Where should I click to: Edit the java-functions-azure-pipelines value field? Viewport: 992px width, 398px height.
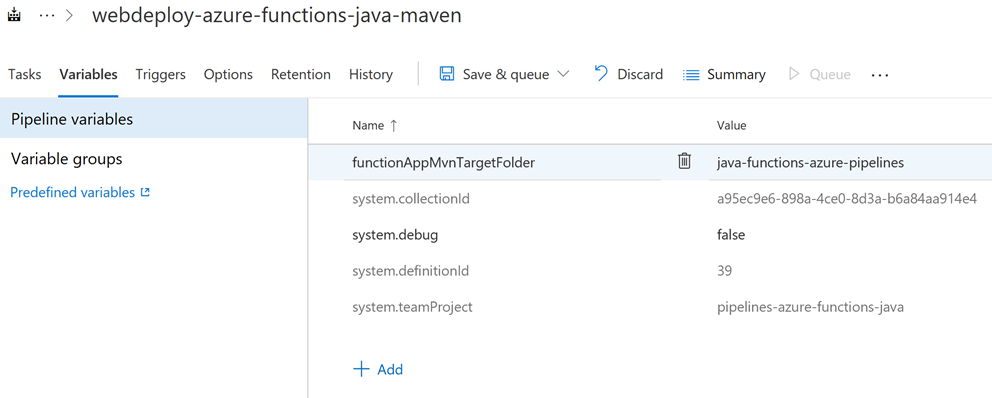point(850,163)
